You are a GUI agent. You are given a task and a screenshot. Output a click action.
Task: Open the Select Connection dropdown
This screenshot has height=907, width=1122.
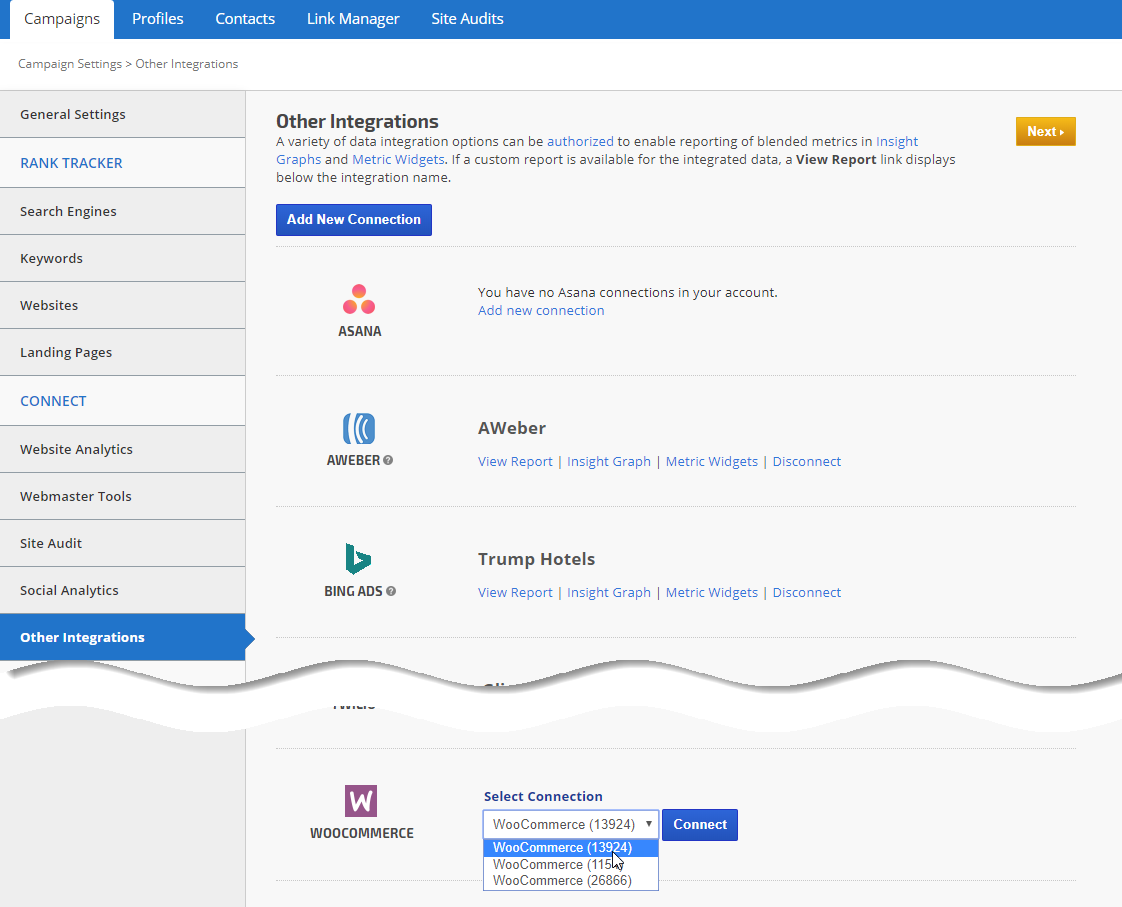coord(571,825)
